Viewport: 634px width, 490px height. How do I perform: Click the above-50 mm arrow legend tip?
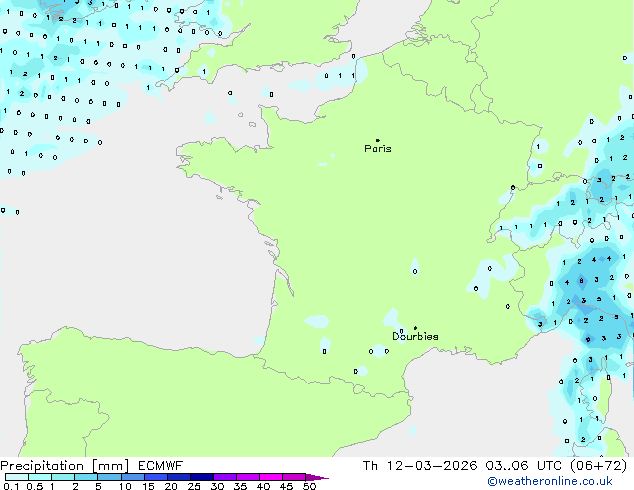tap(317, 477)
